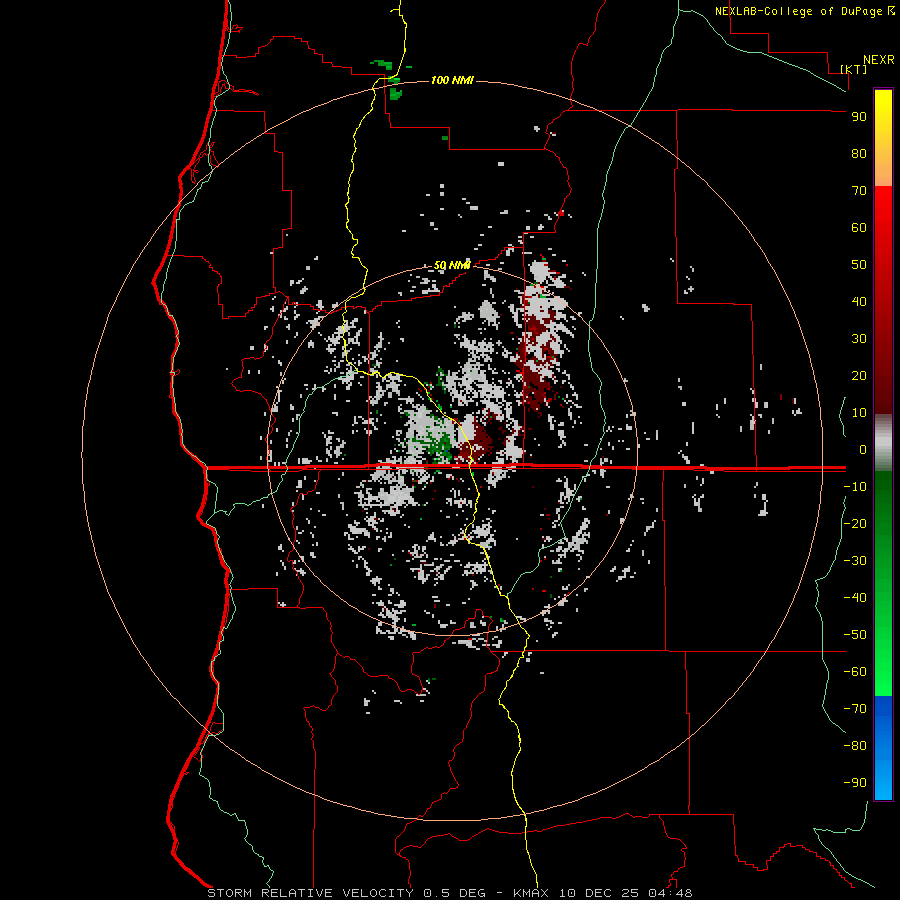900x900 pixels.
Task: Click the -70 value on velocity scale
Action: pos(855,709)
